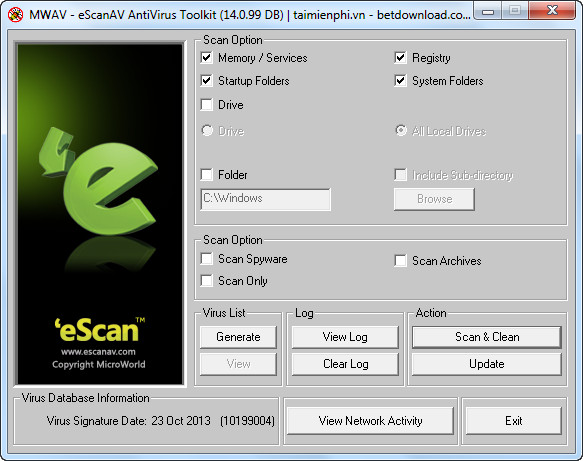Viewport: 583px width, 461px height.
Task: Select the Drive radio button
Action: (207, 130)
